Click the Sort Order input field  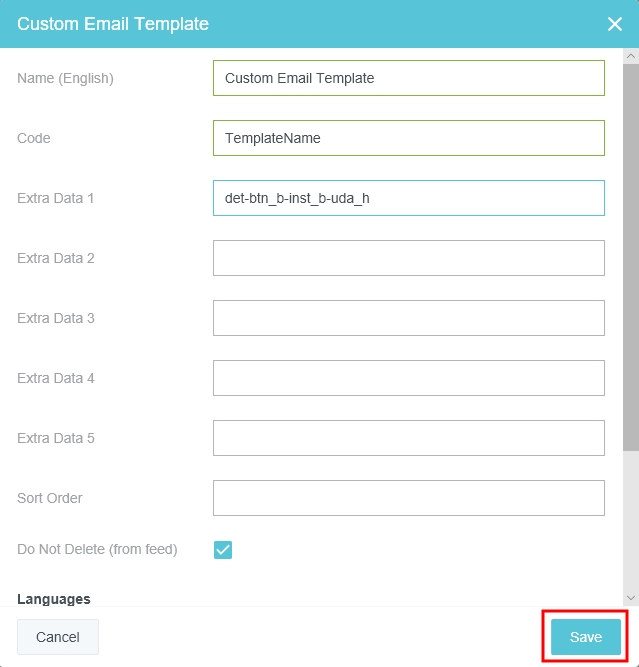(408, 498)
